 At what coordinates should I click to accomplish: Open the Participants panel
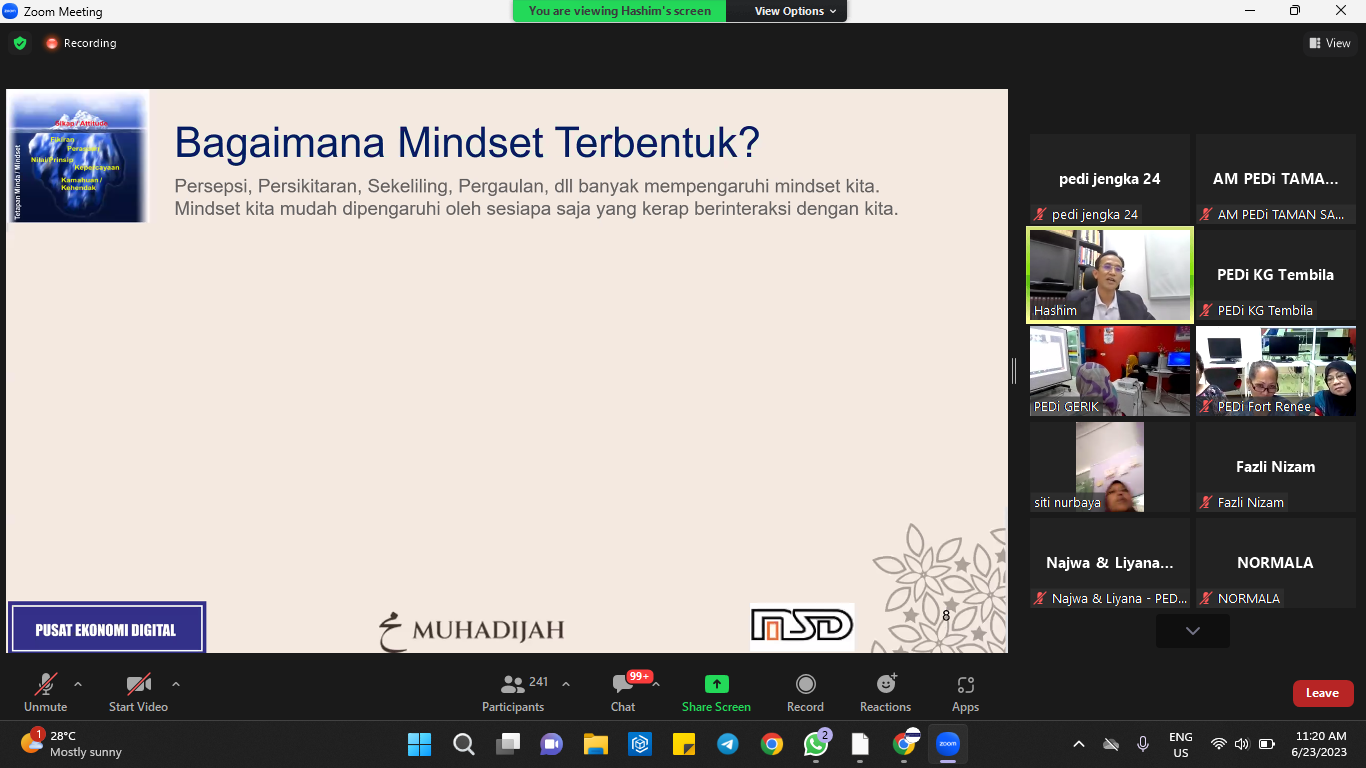(x=513, y=693)
